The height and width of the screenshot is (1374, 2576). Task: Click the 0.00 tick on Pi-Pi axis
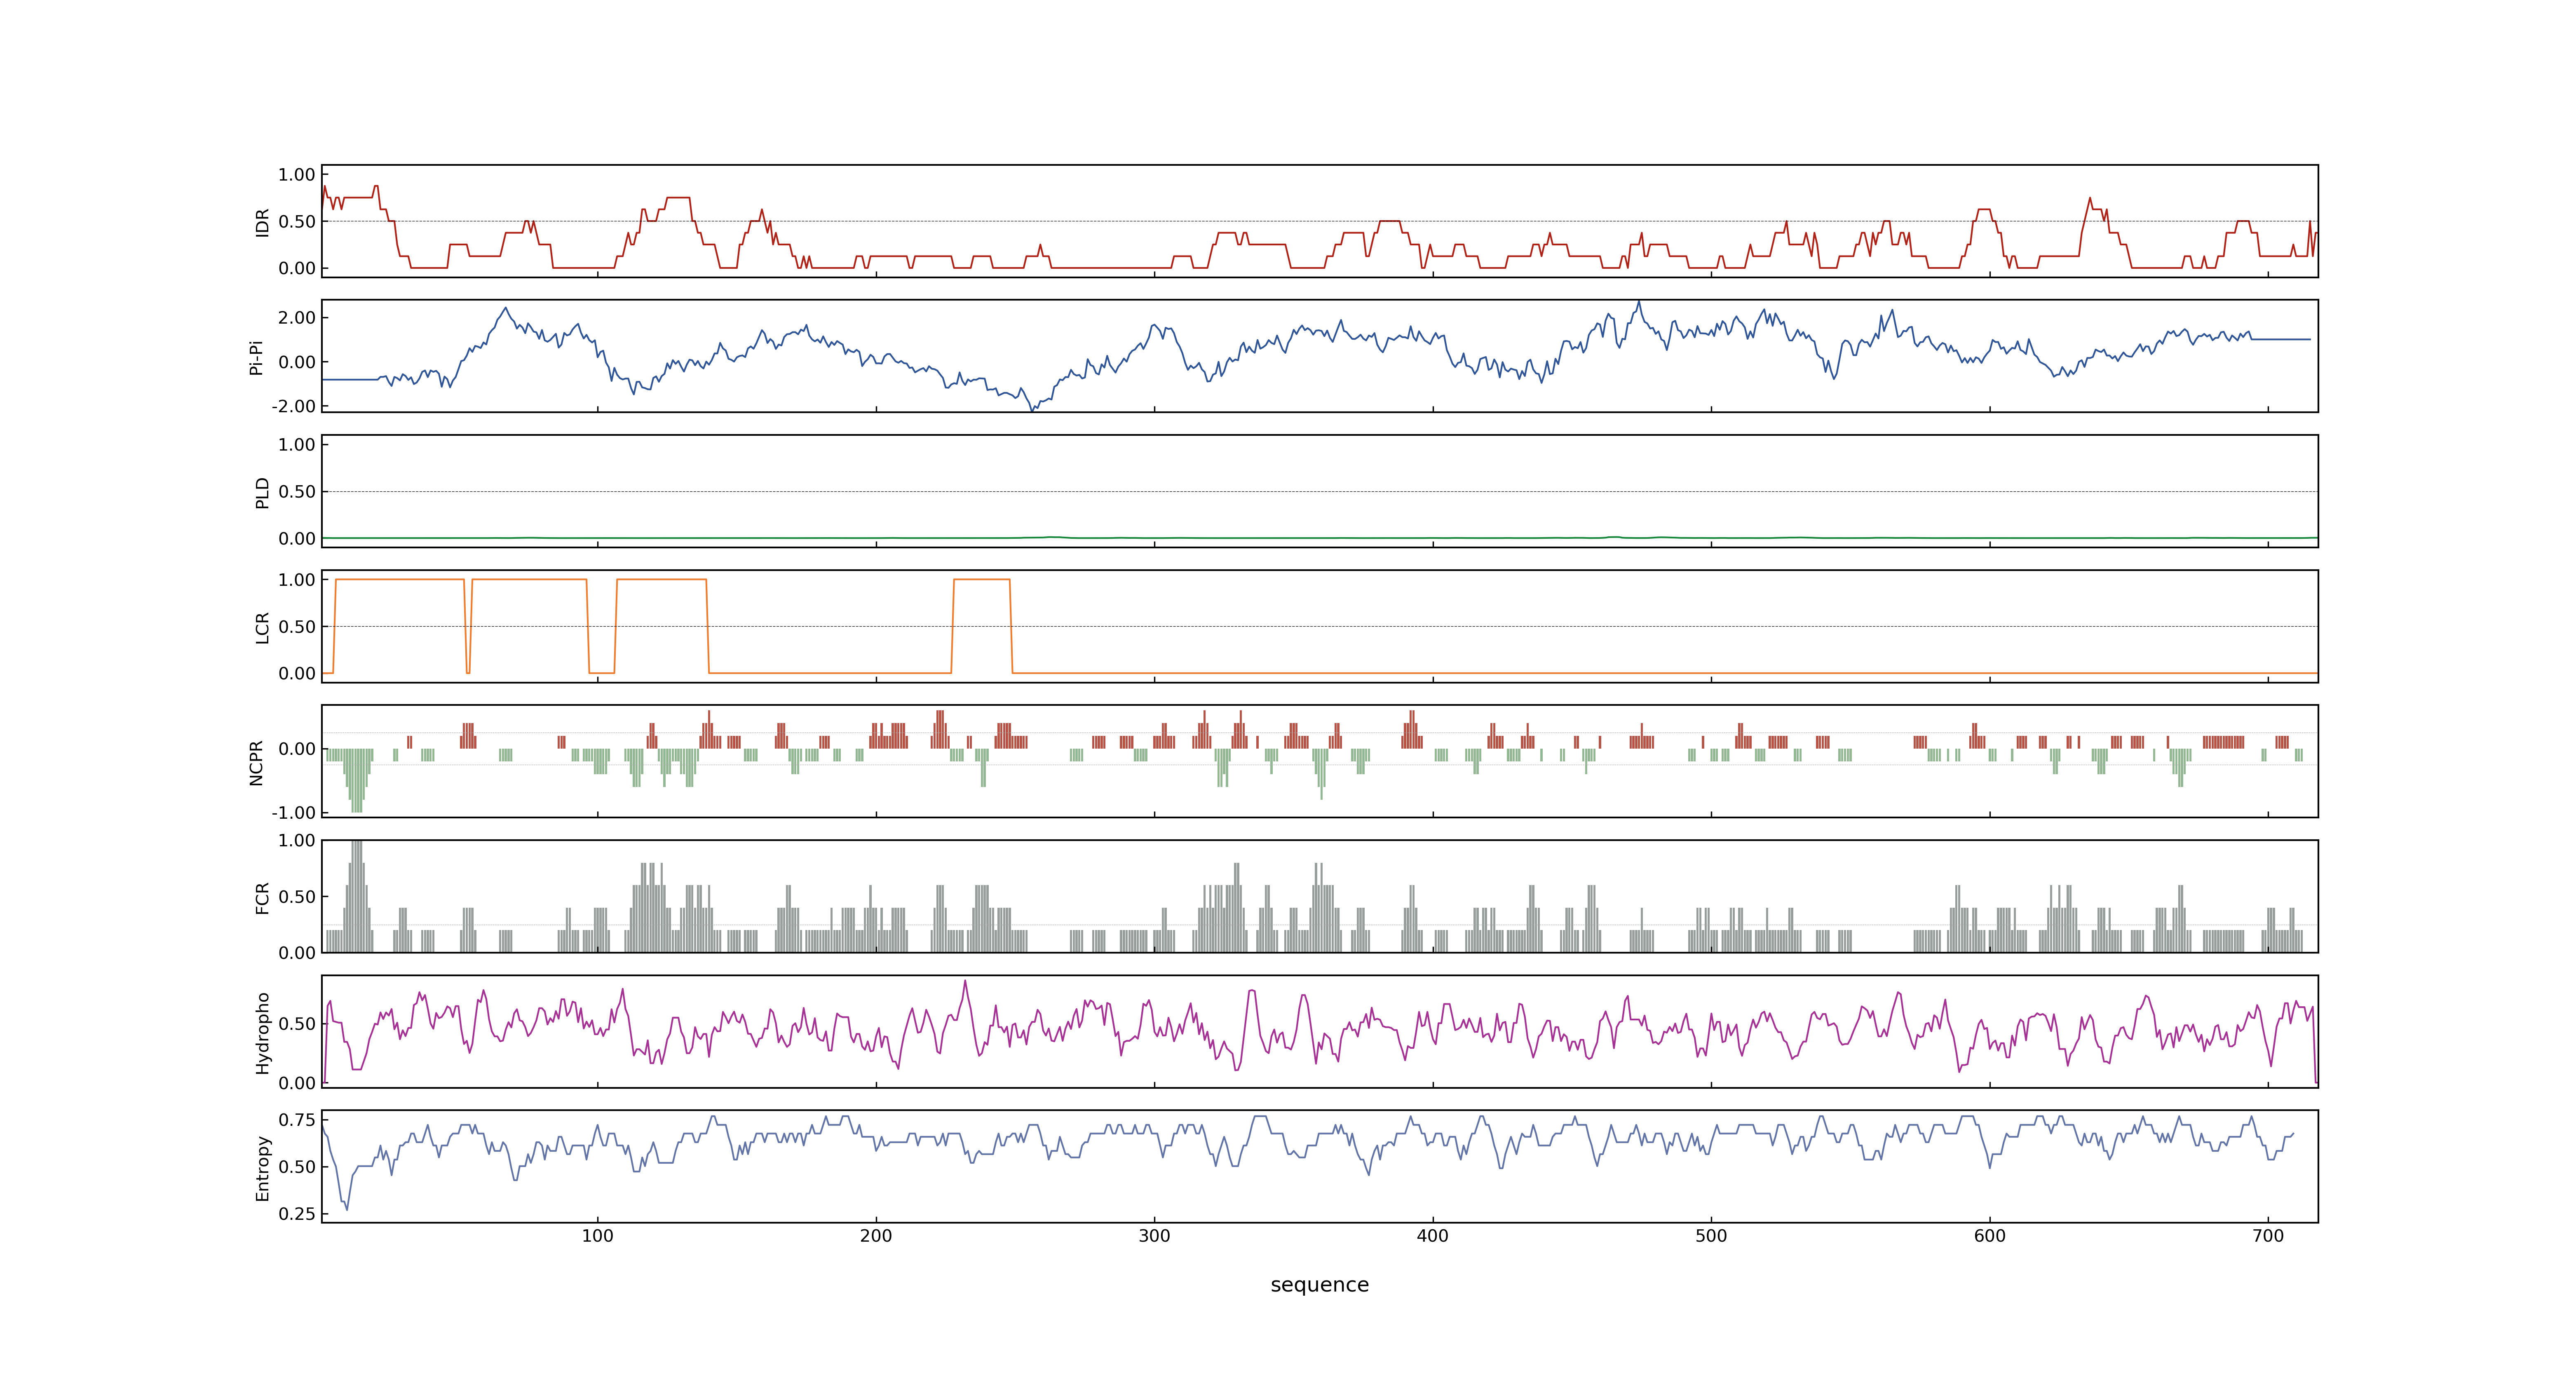(297, 362)
